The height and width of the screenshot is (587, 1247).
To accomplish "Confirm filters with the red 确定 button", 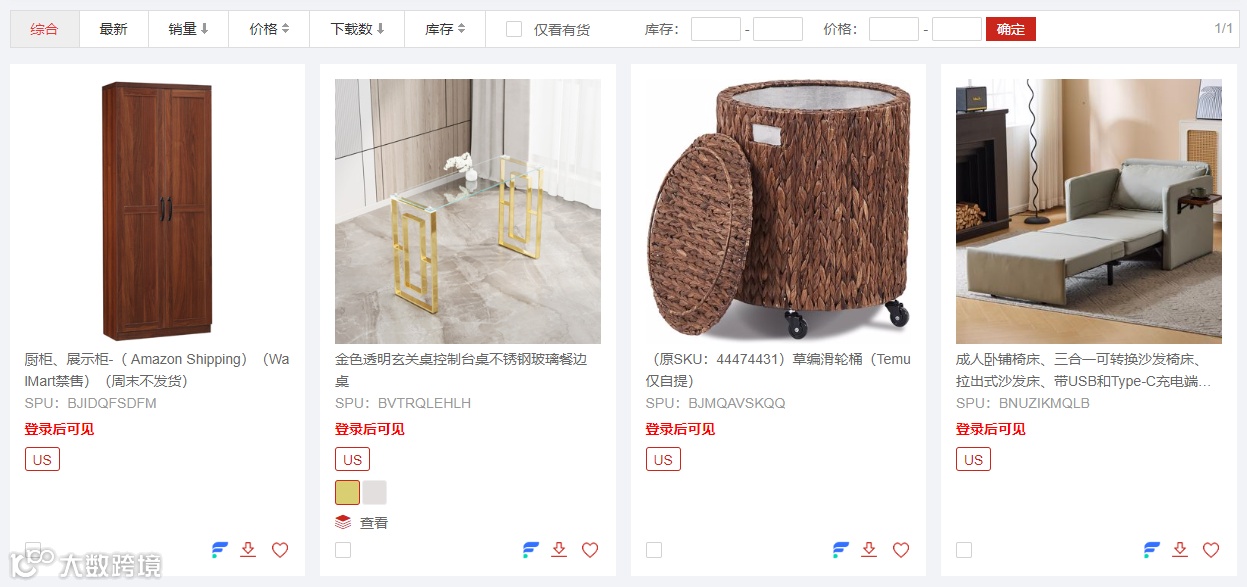I will point(1011,29).
